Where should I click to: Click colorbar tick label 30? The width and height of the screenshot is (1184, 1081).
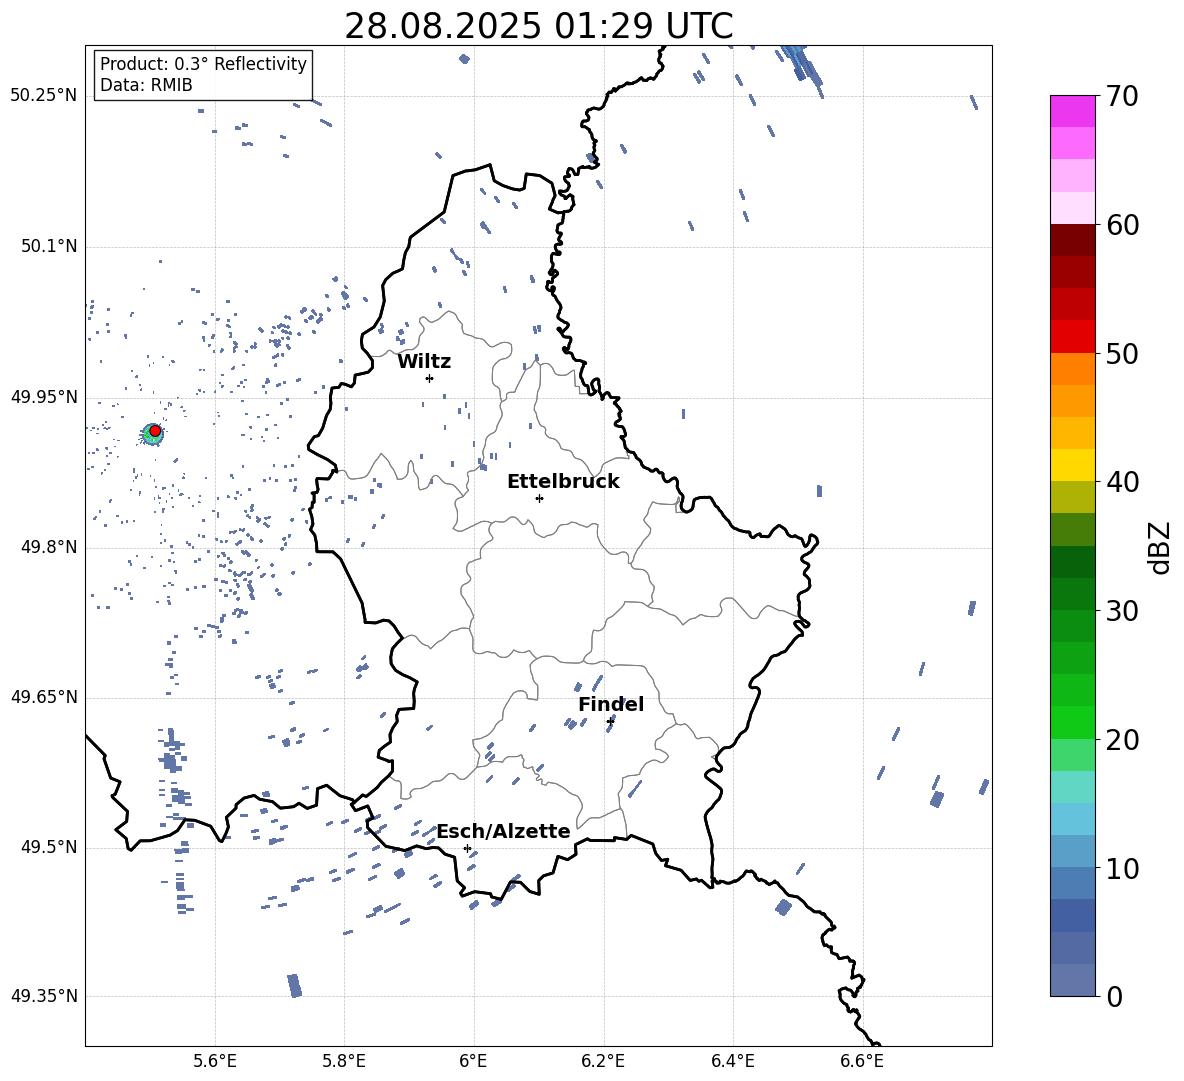point(1122,610)
